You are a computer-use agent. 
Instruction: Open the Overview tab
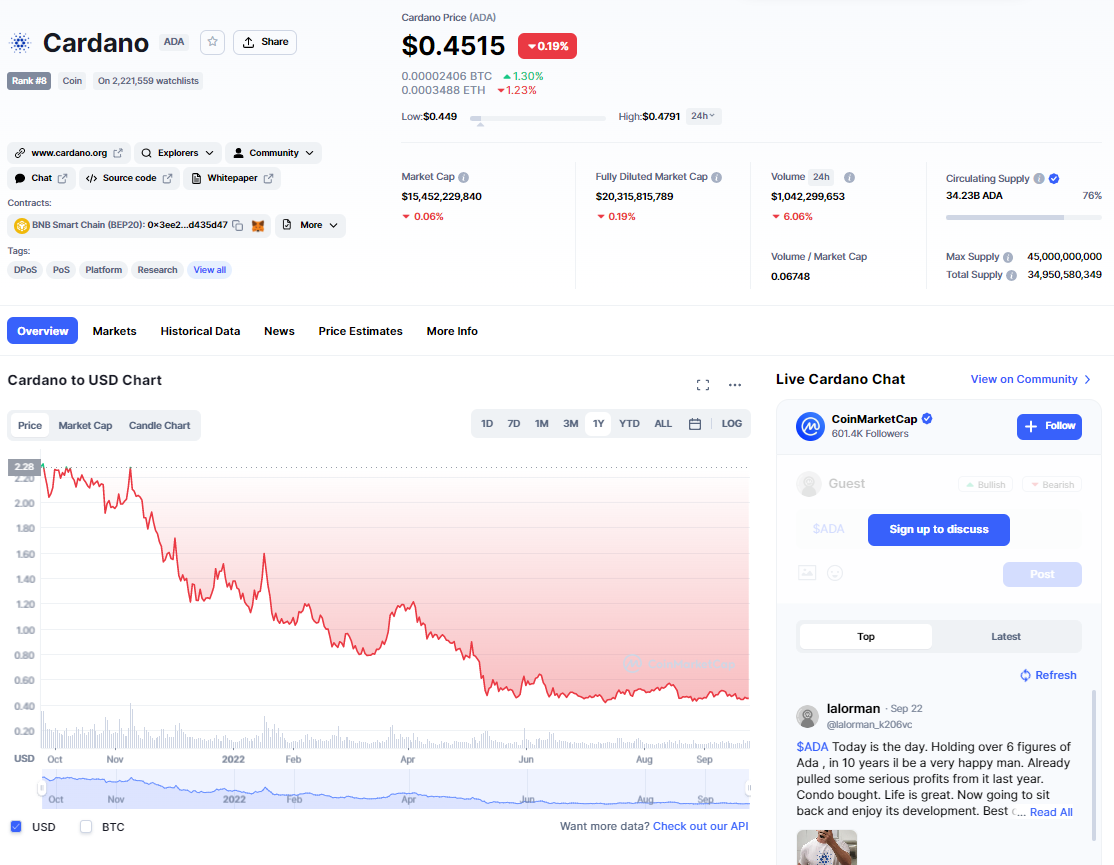point(43,331)
